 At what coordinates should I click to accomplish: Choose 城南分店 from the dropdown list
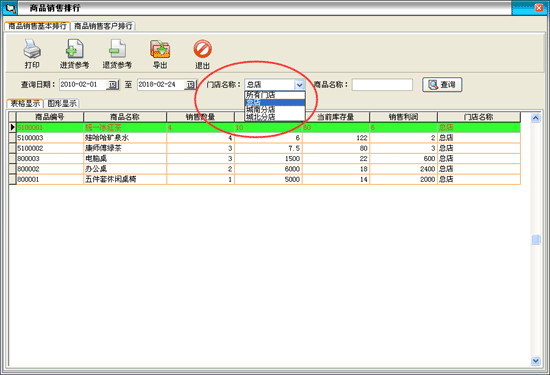pos(275,109)
